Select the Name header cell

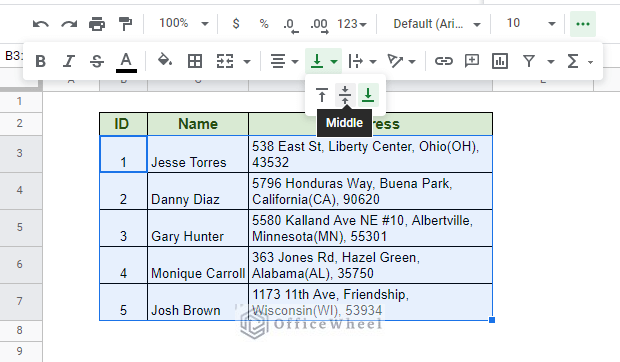[x=198, y=124]
